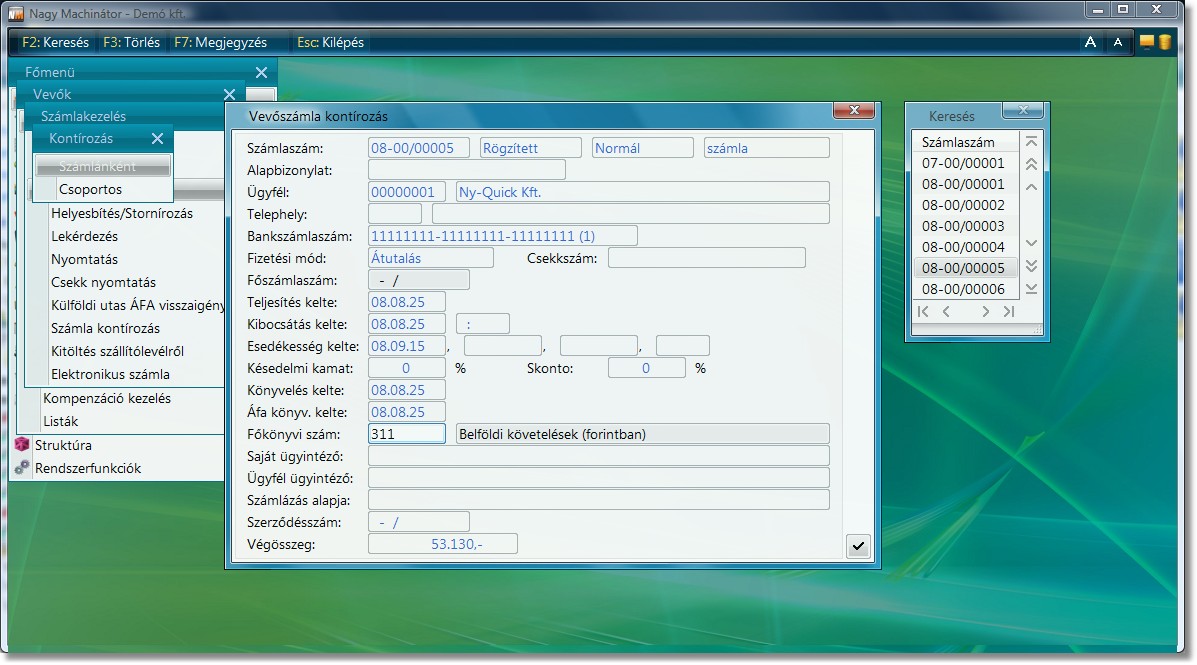Screen dimensions: 1197x665
Task: Close the Kontírozás submenu panel
Action: click(157, 139)
